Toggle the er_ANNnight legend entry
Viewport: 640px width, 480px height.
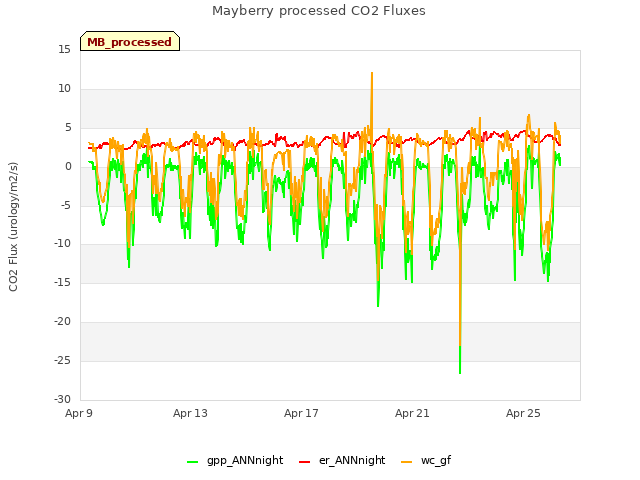click(342, 460)
